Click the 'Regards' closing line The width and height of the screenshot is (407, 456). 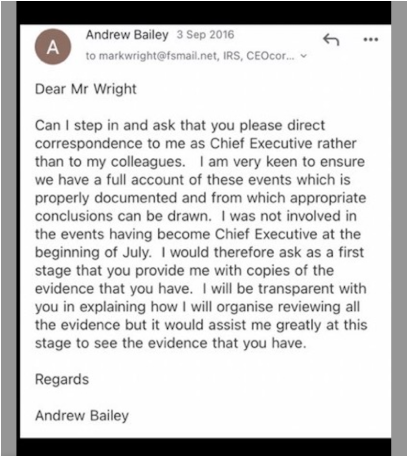pos(62,380)
